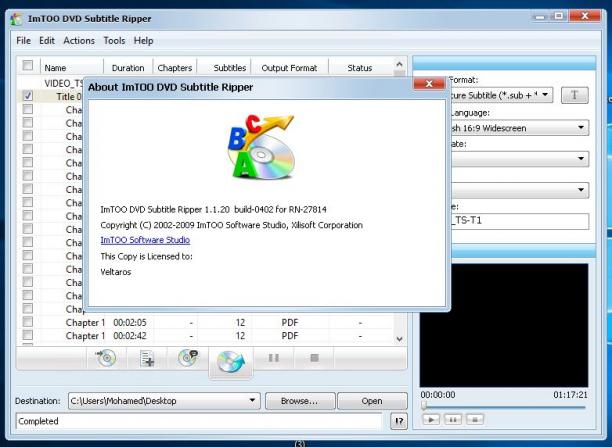Click the Stop ripping square icon in toolbar
612x447 pixels.
(x=315, y=358)
